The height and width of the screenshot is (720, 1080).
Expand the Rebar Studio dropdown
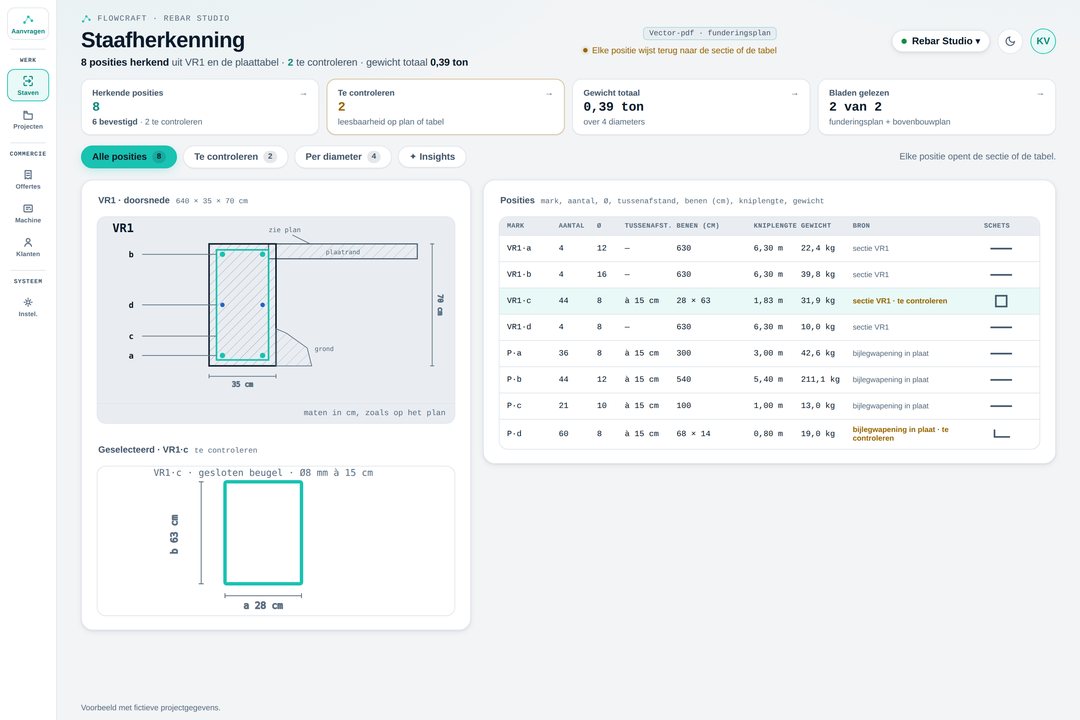pos(940,41)
